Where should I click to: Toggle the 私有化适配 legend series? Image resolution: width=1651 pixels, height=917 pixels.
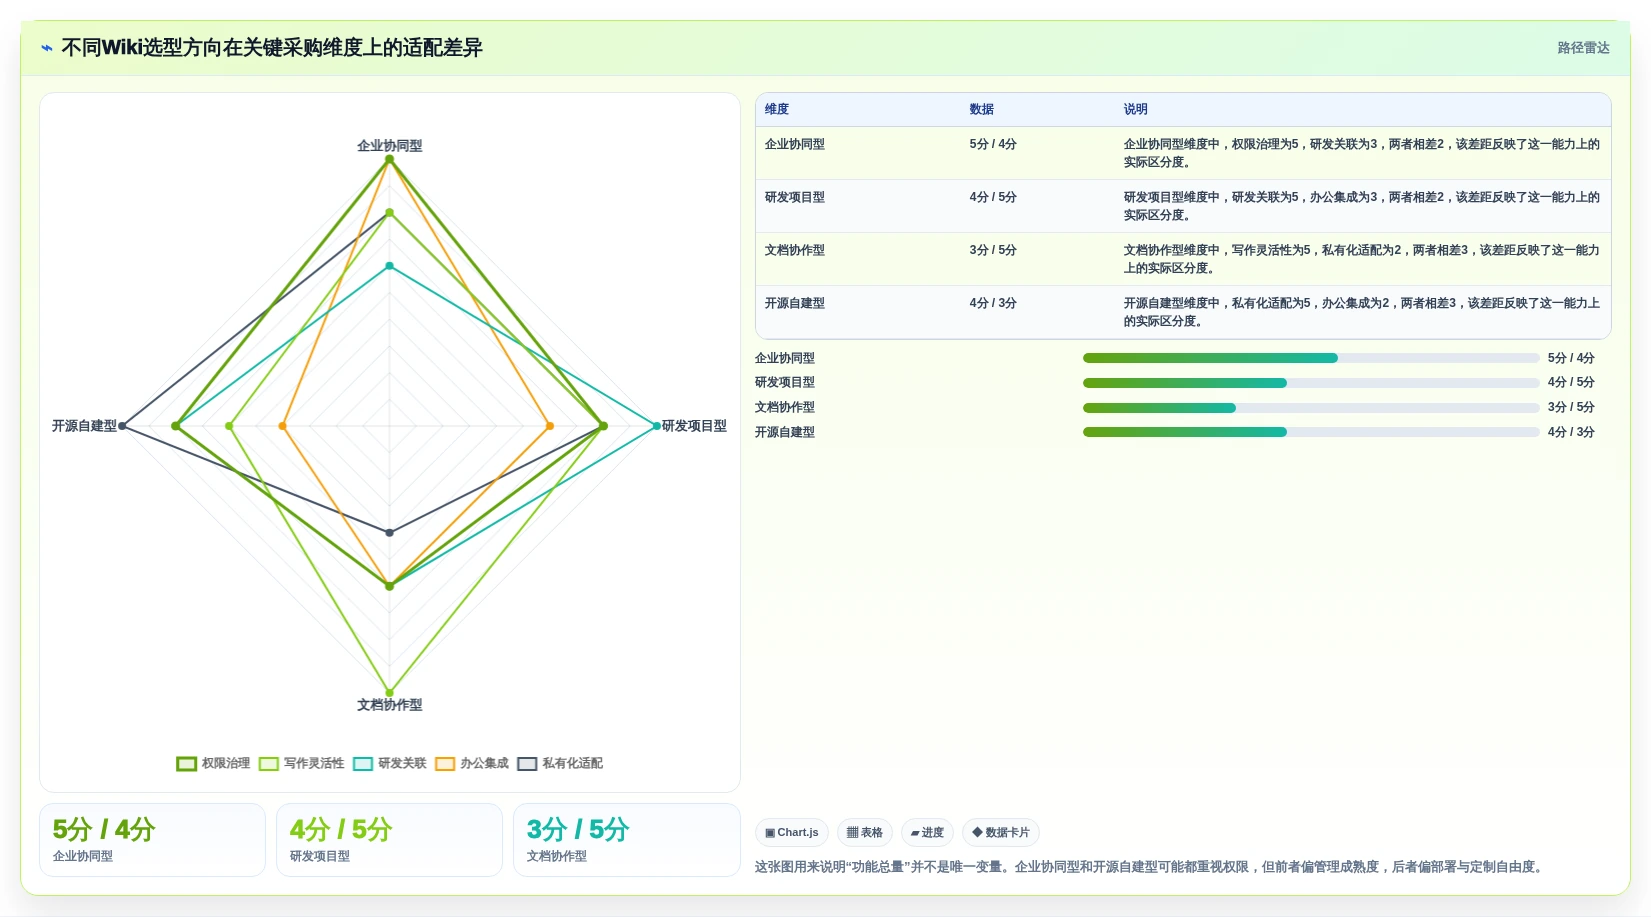point(559,763)
